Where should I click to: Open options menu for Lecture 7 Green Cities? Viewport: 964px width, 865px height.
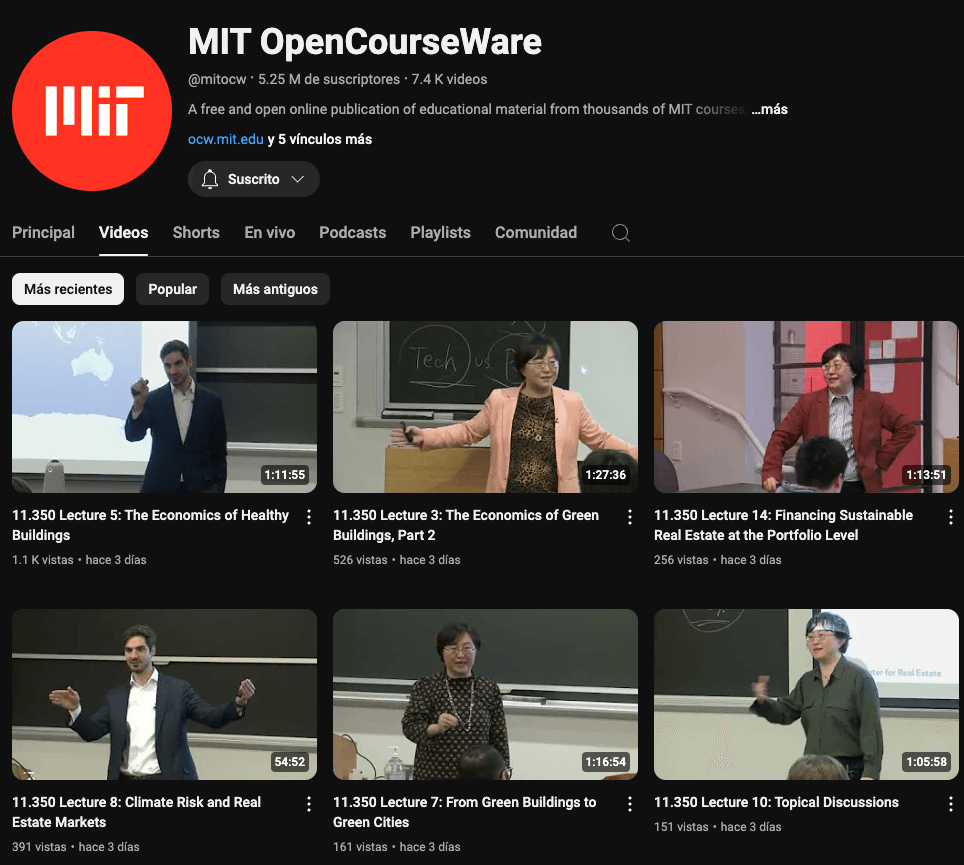click(x=630, y=804)
